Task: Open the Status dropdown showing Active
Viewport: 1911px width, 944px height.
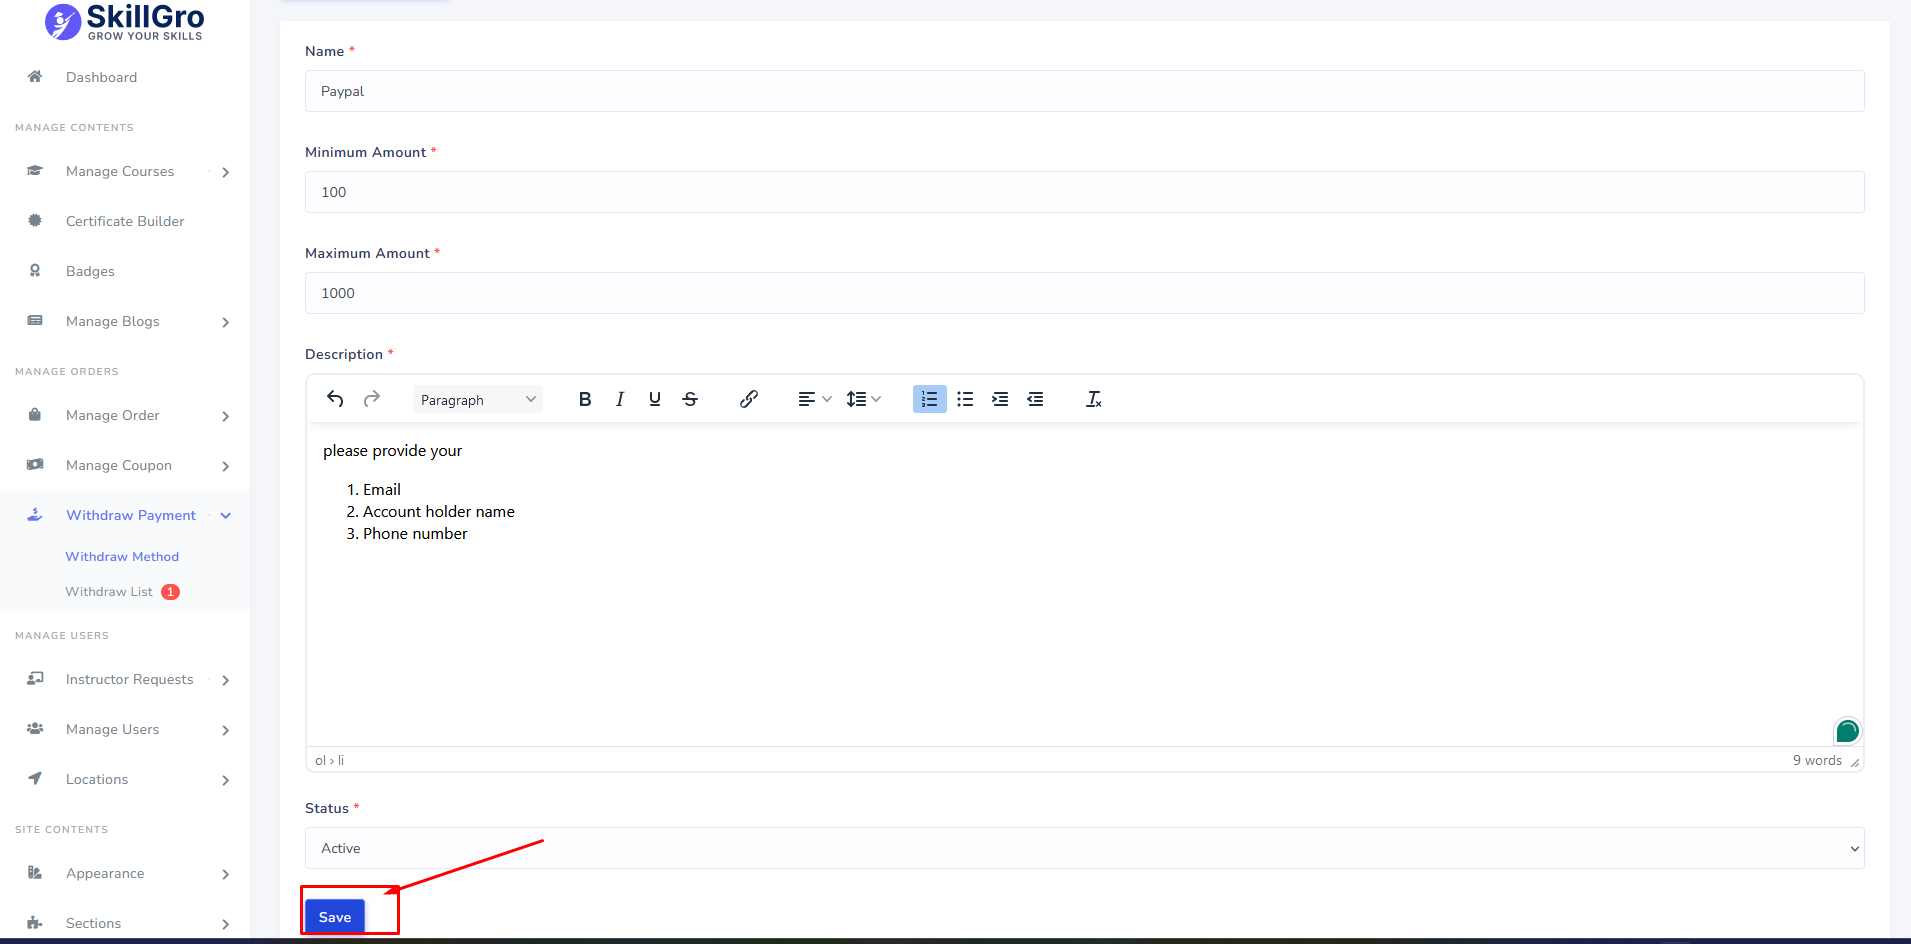Action: pos(1084,848)
